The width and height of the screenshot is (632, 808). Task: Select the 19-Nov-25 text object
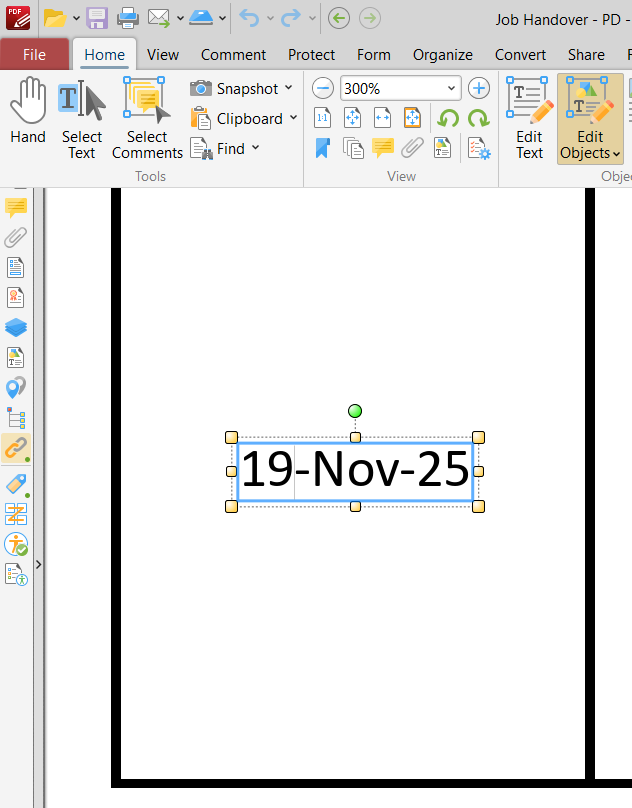point(355,470)
